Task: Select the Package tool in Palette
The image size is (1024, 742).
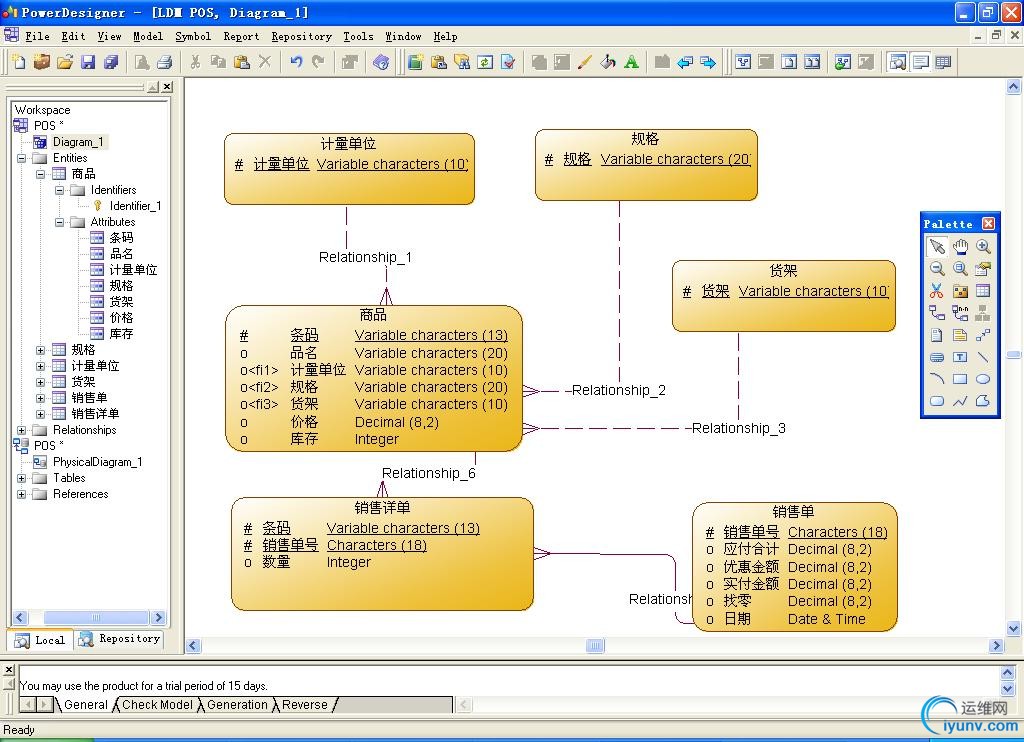Action: click(960, 291)
